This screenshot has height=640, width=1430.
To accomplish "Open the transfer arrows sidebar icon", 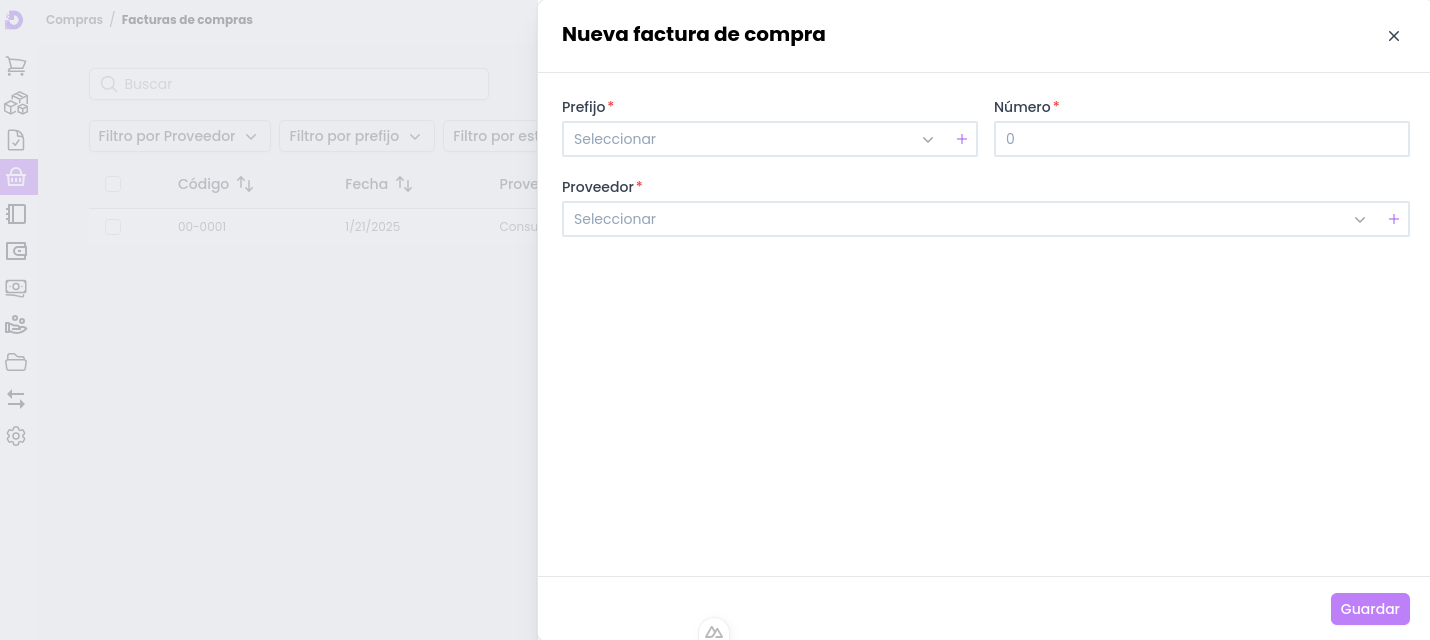I will 16,399.
